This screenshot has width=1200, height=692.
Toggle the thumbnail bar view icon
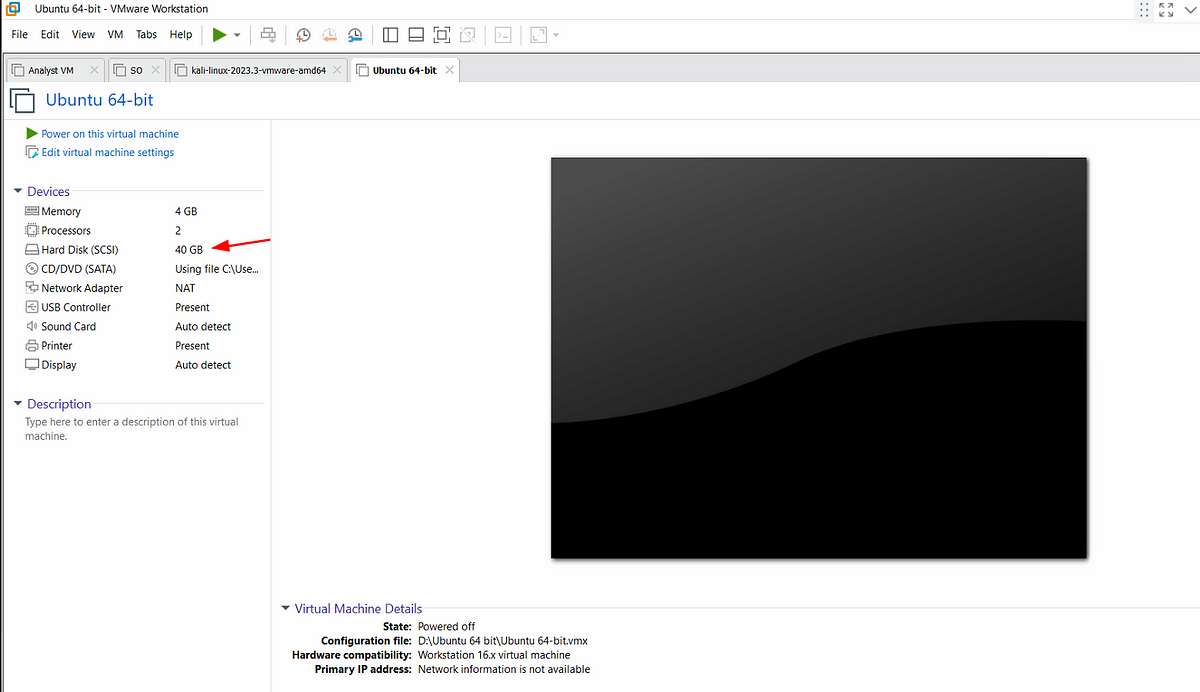click(416, 35)
